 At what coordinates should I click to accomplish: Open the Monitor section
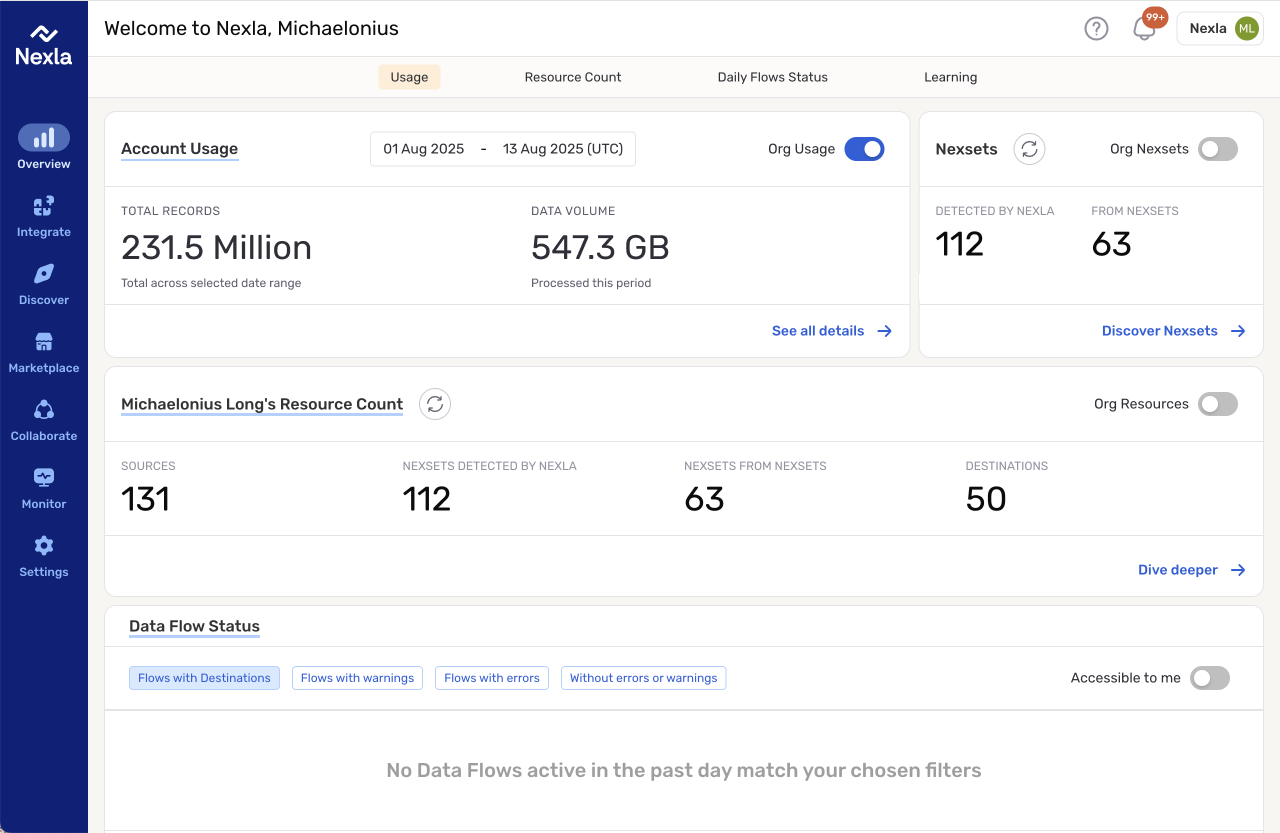click(44, 477)
